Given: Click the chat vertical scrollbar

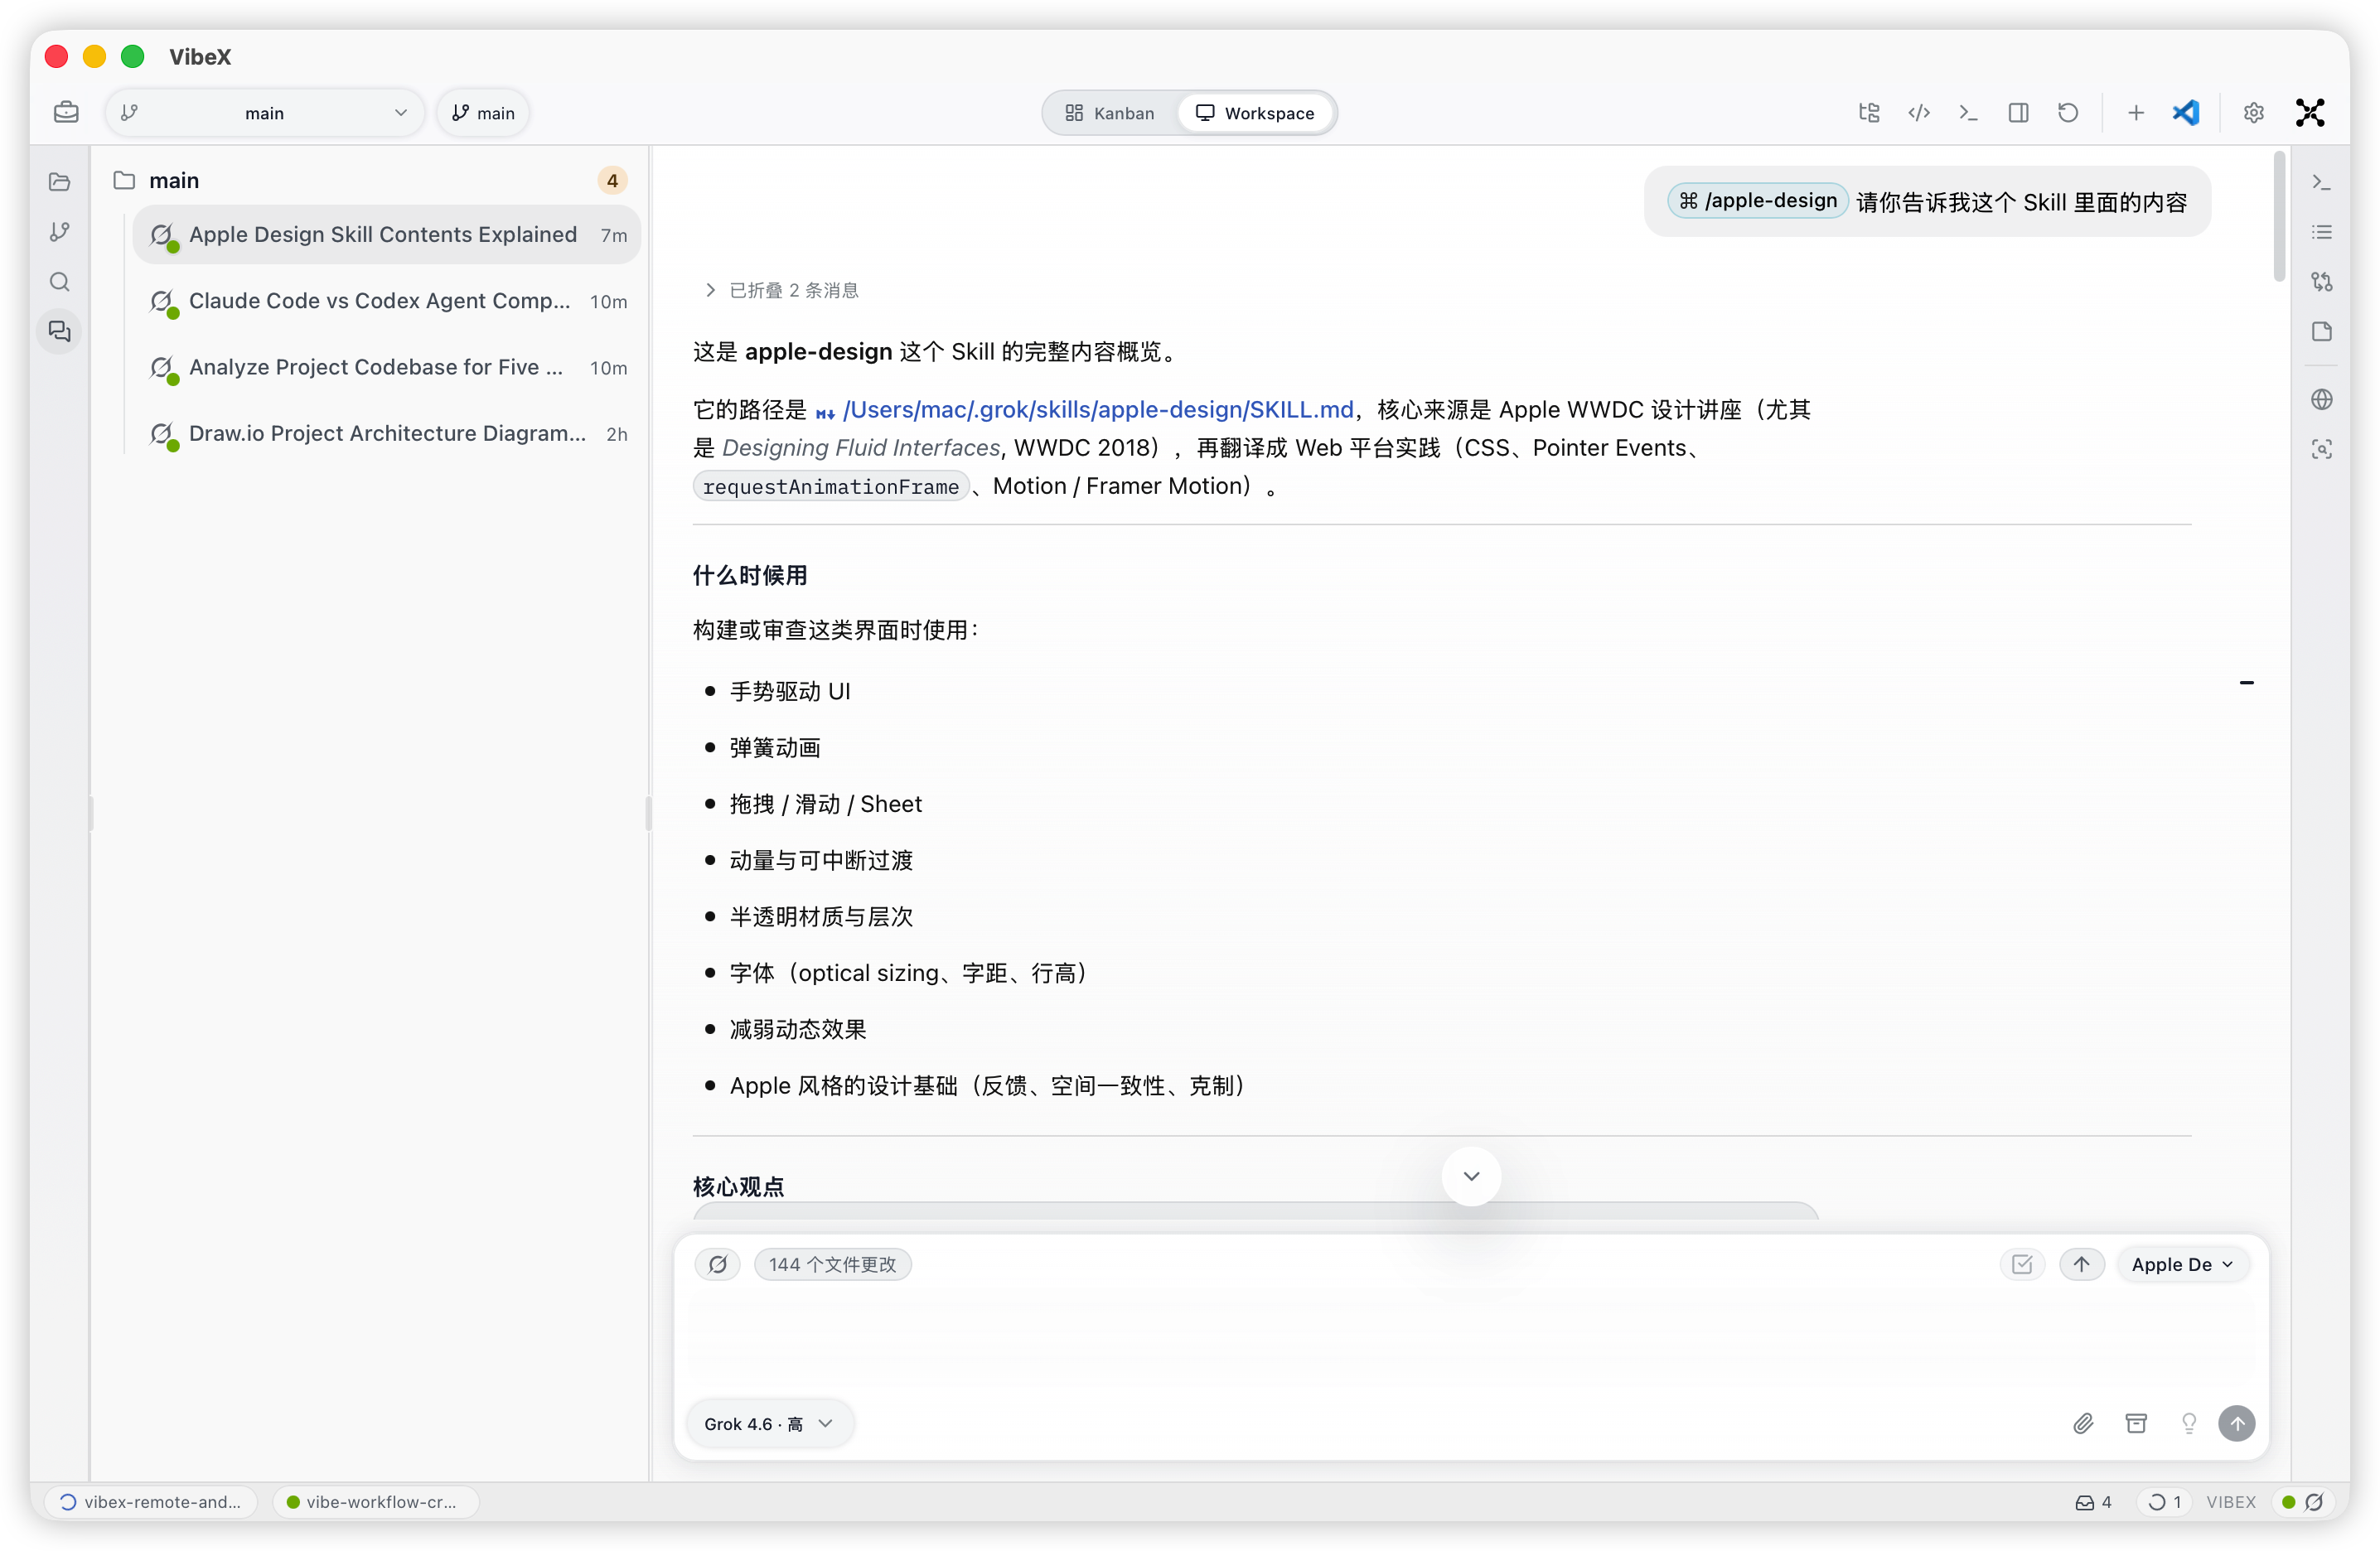Looking at the screenshot, I should [2279, 216].
